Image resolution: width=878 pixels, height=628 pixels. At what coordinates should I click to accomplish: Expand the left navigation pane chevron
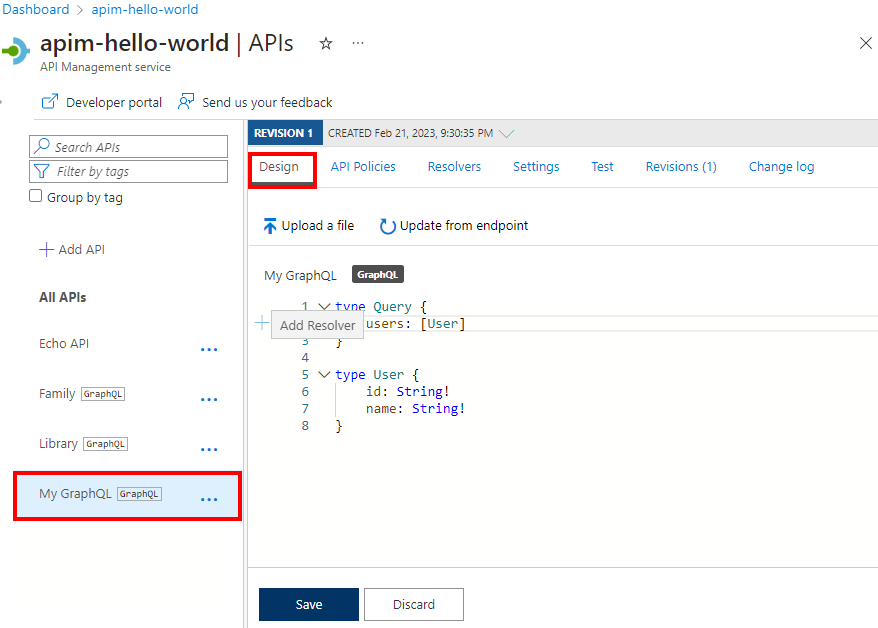coord(2,102)
